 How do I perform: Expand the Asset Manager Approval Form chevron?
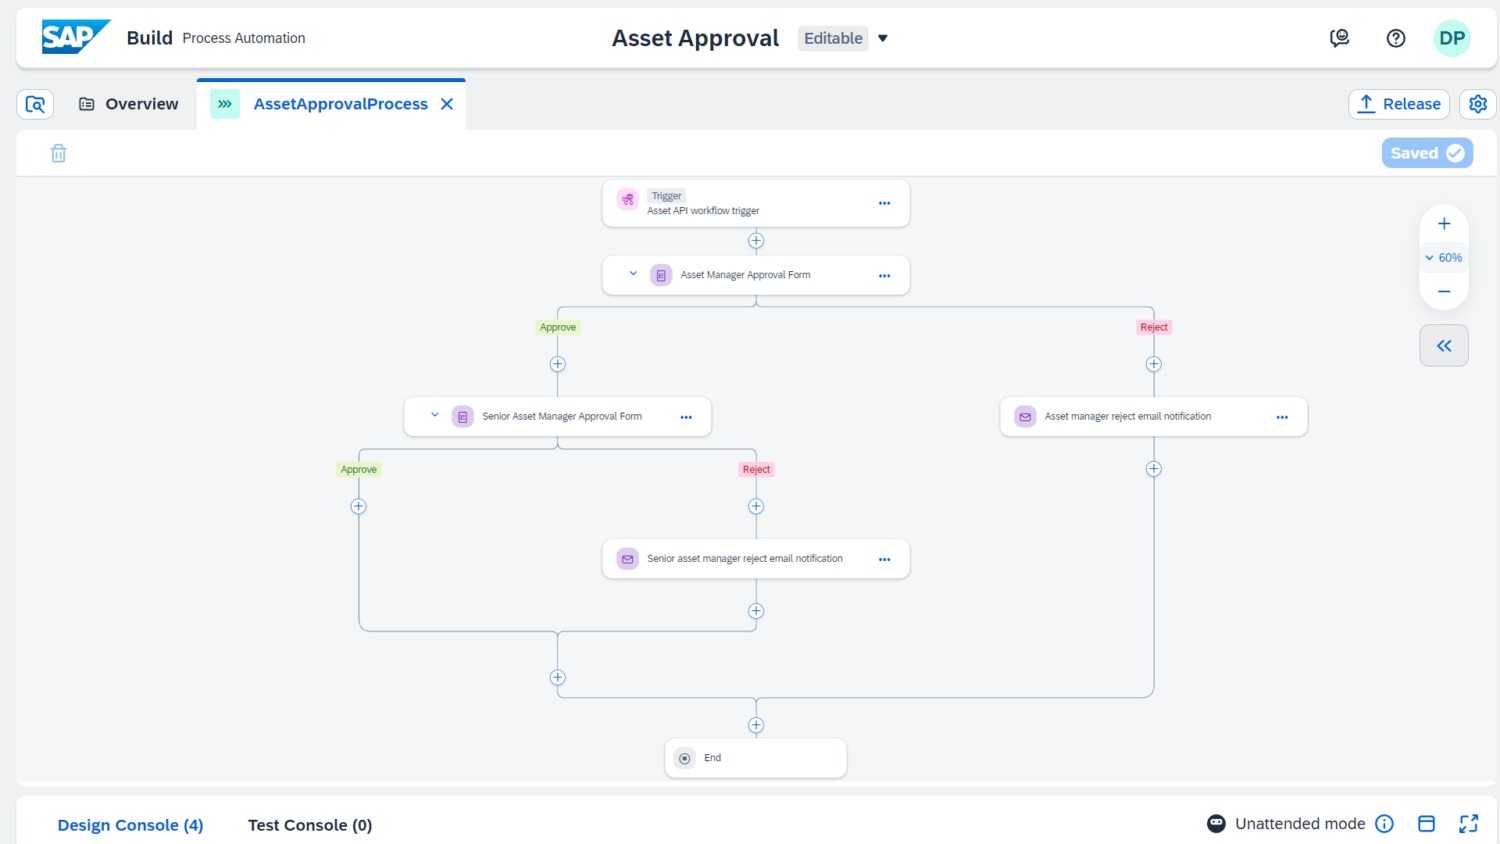click(633, 274)
